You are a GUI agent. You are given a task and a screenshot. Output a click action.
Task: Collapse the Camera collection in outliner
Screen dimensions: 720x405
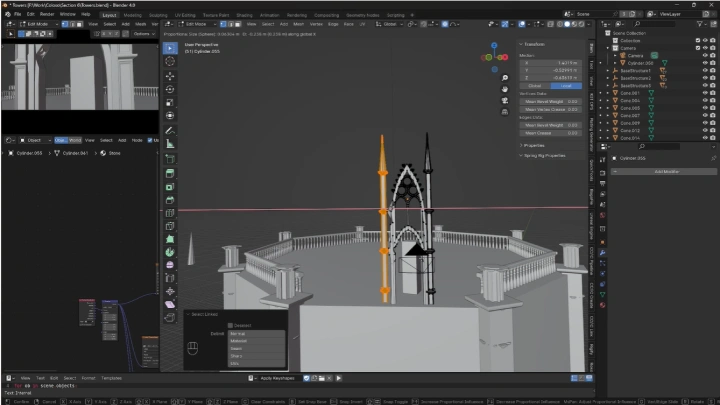[608, 48]
